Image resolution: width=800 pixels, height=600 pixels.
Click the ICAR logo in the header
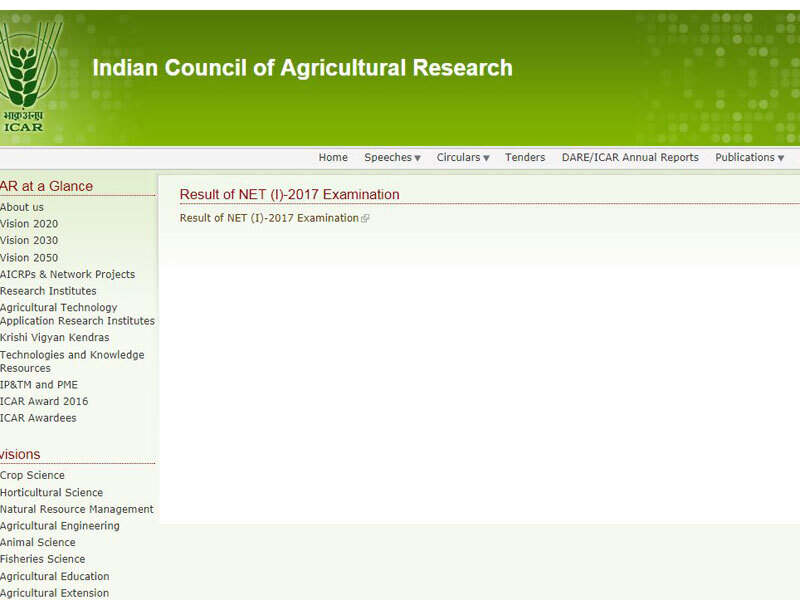pos(30,77)
